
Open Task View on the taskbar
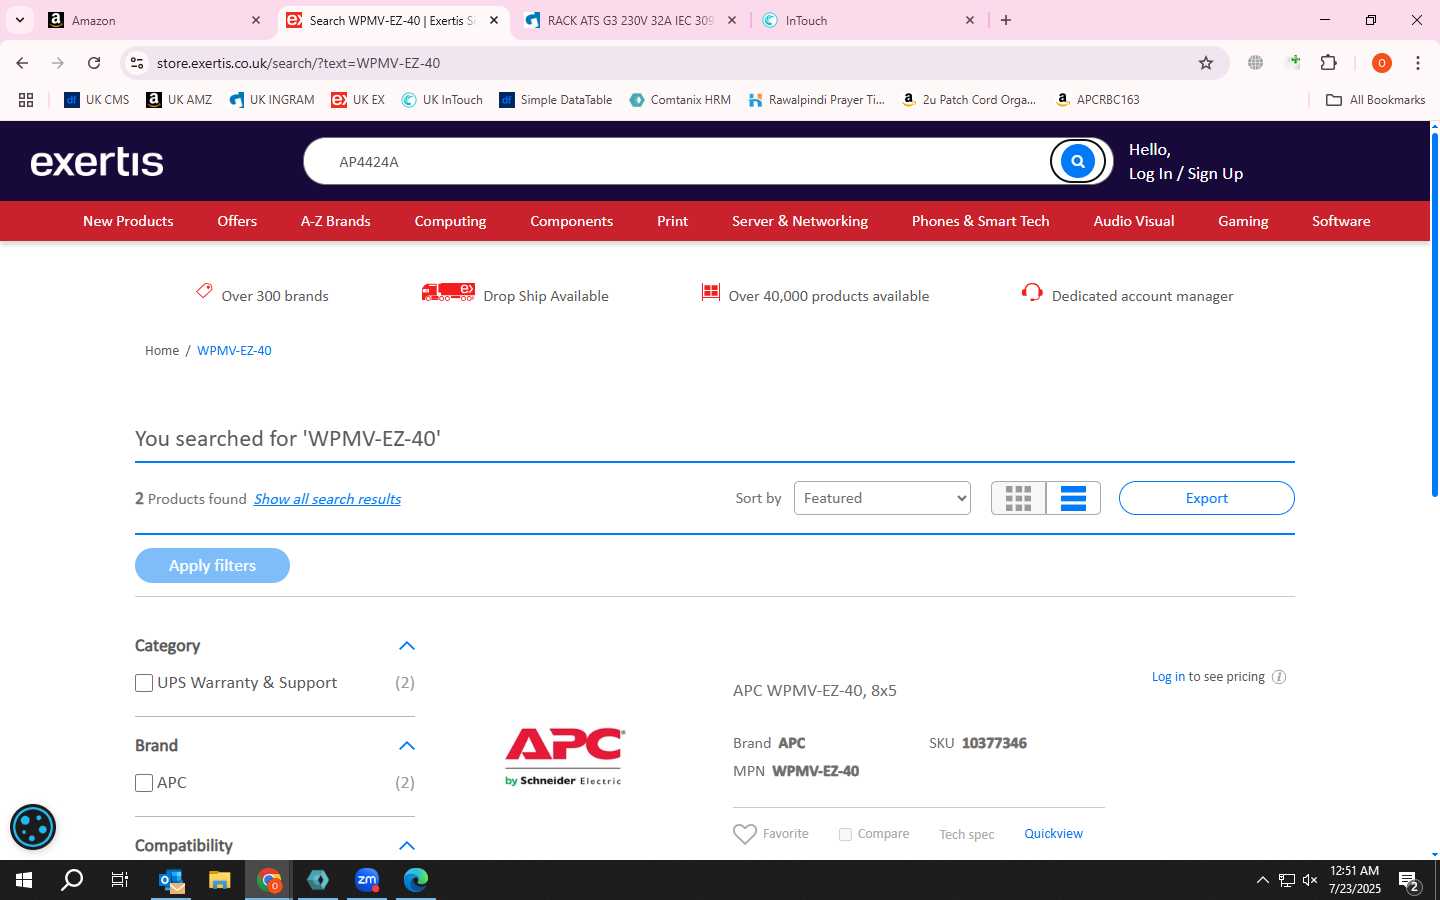(119, 880)
